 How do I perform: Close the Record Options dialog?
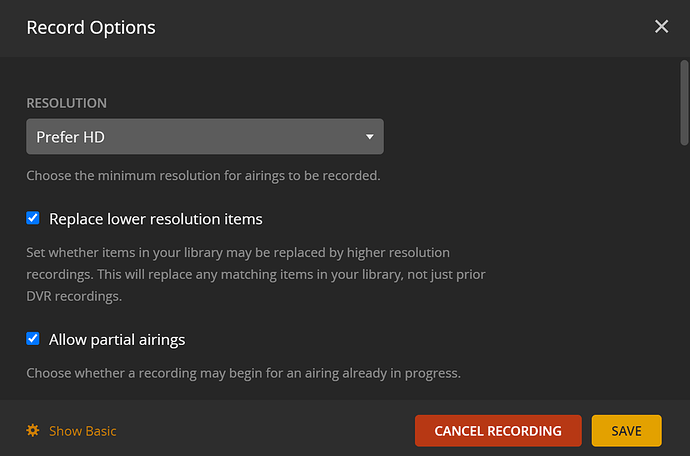tap(661, 27)
